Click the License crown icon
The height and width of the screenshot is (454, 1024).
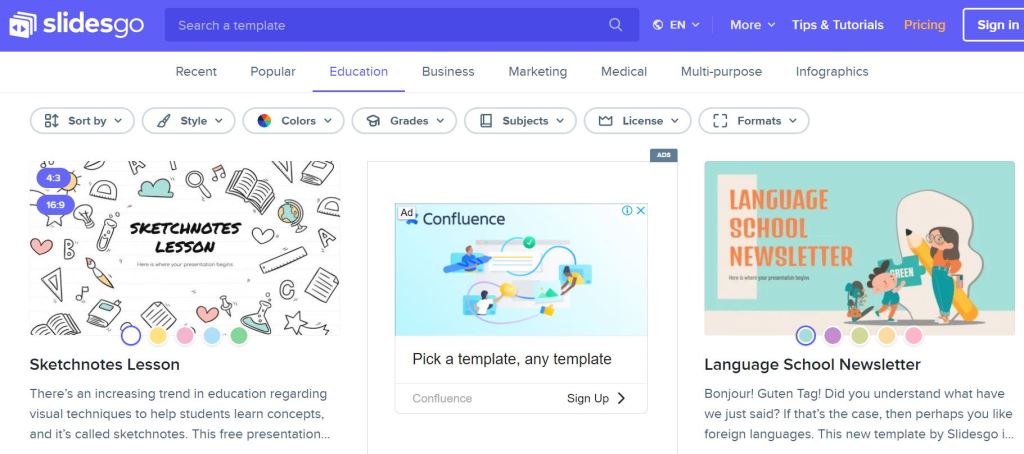point(605,121)
